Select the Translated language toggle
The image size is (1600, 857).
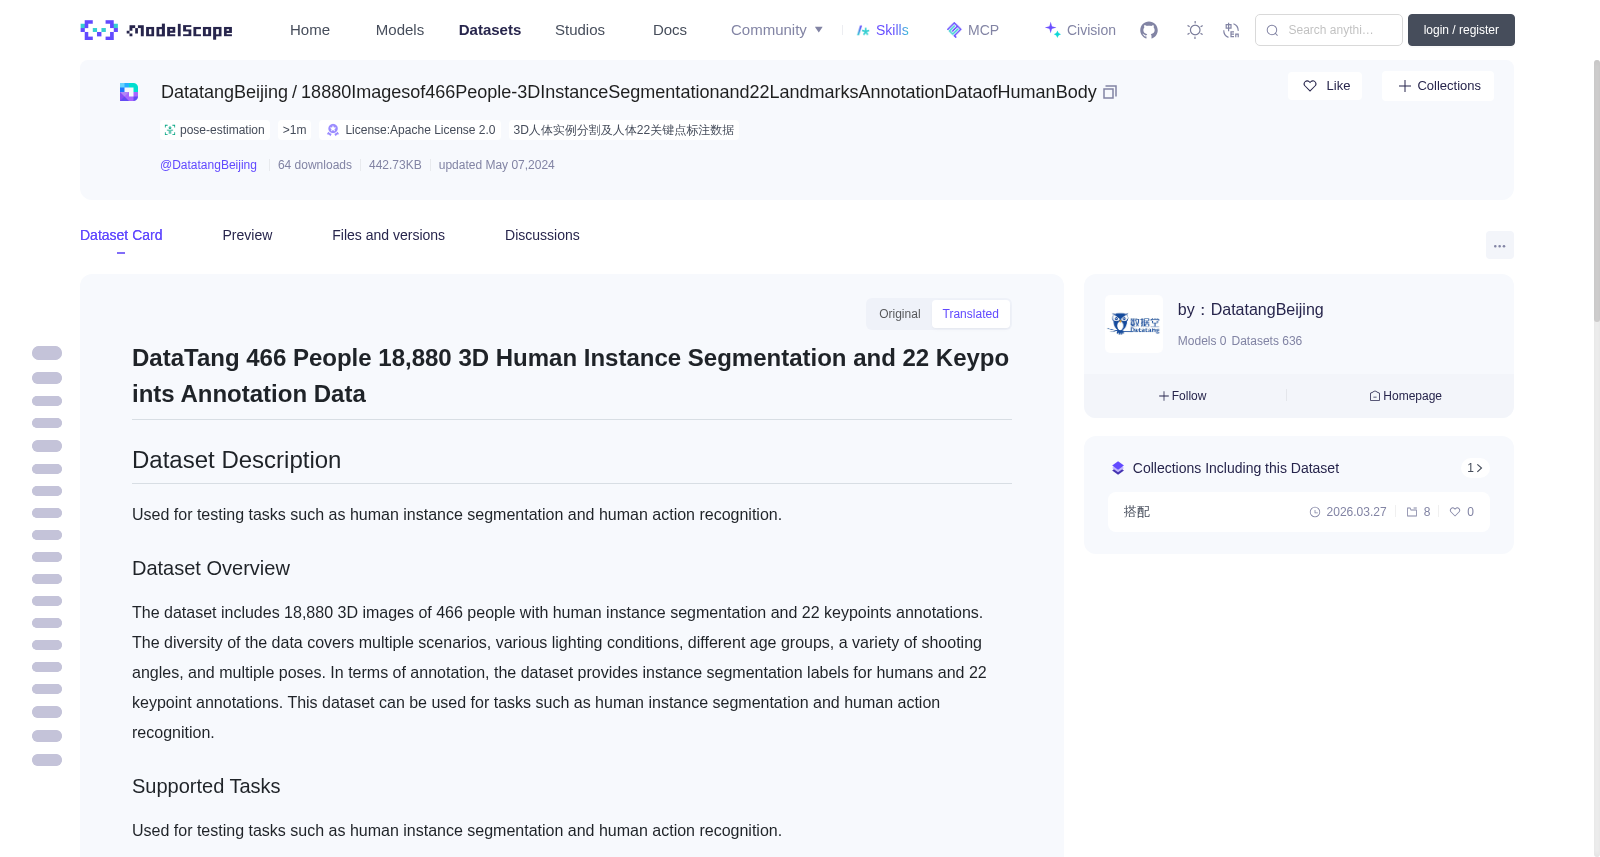(970, 314)
